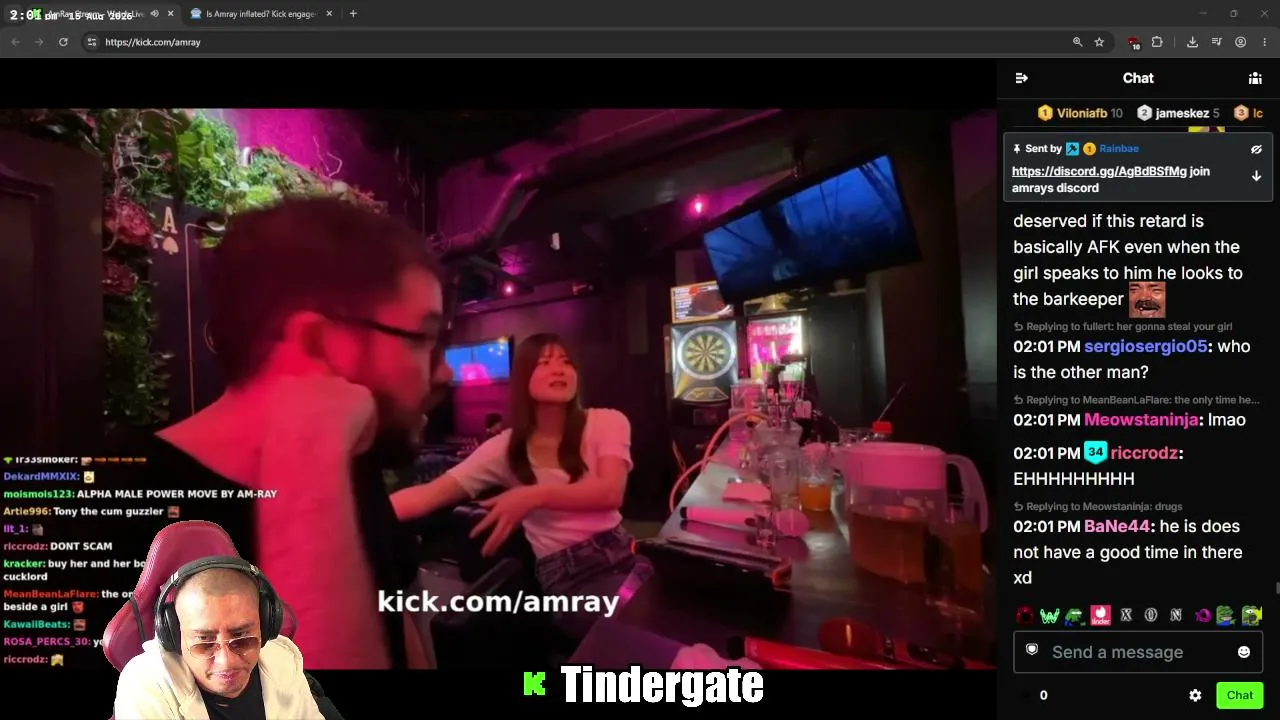Click the reply context above sergiosergio05's message

(1123, 327)
